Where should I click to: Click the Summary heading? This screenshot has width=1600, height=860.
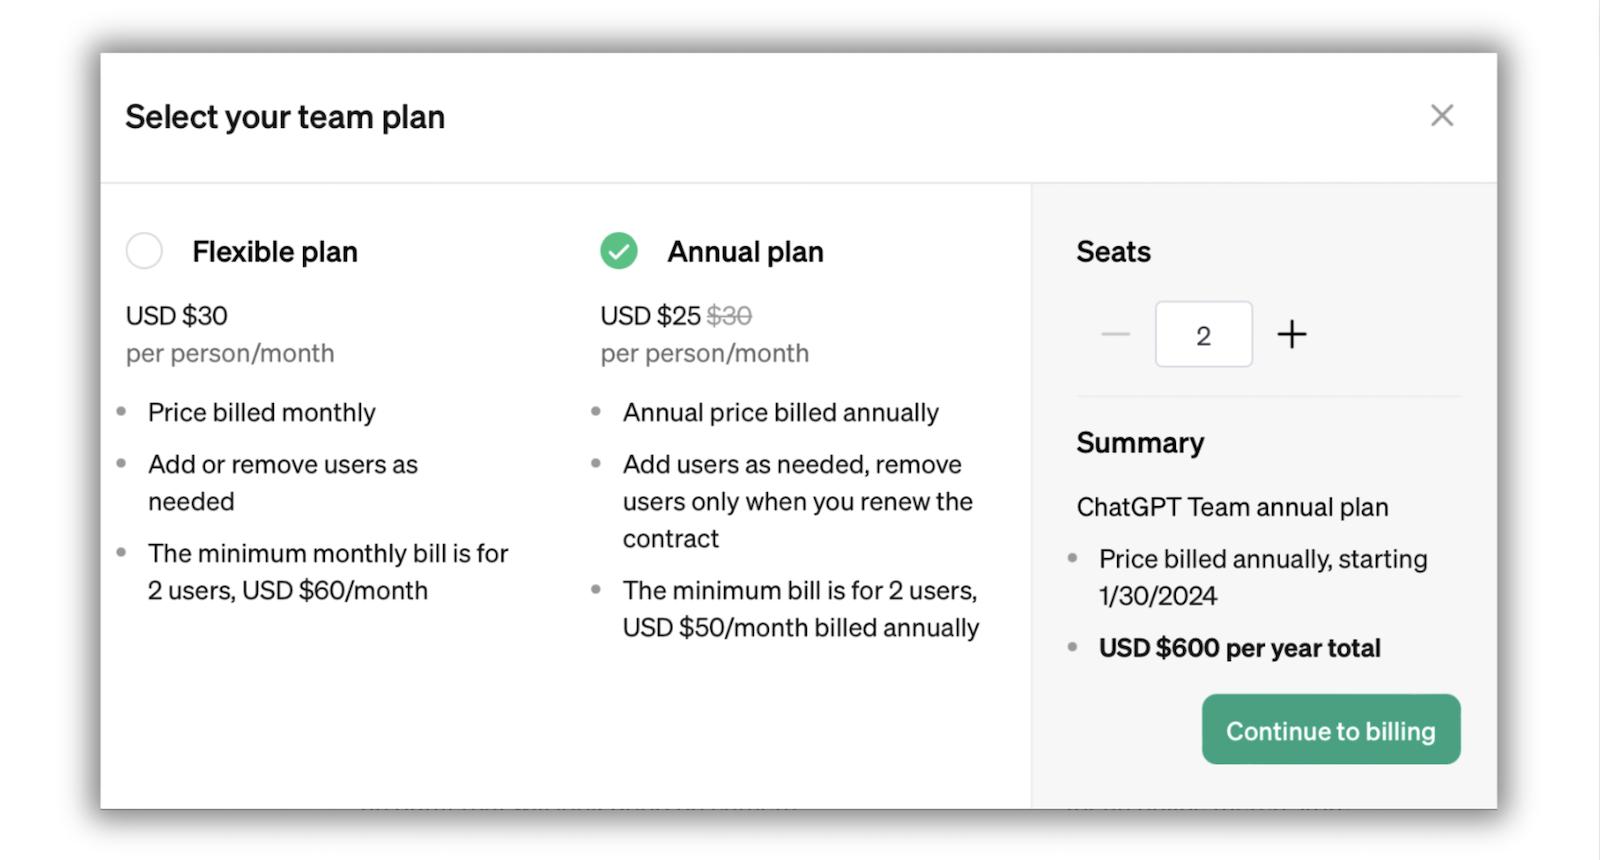(x=1140, y=443)
